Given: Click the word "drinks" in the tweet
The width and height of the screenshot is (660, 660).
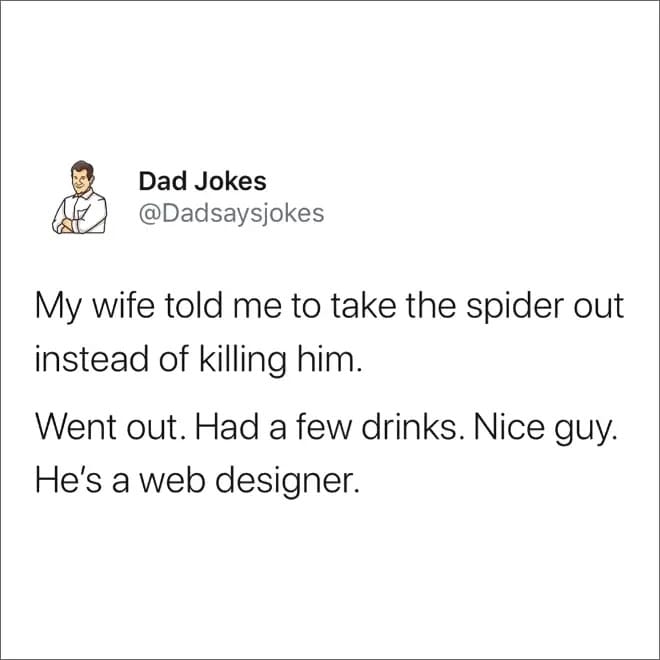Looking at the screenshot, I should point(410,427).
